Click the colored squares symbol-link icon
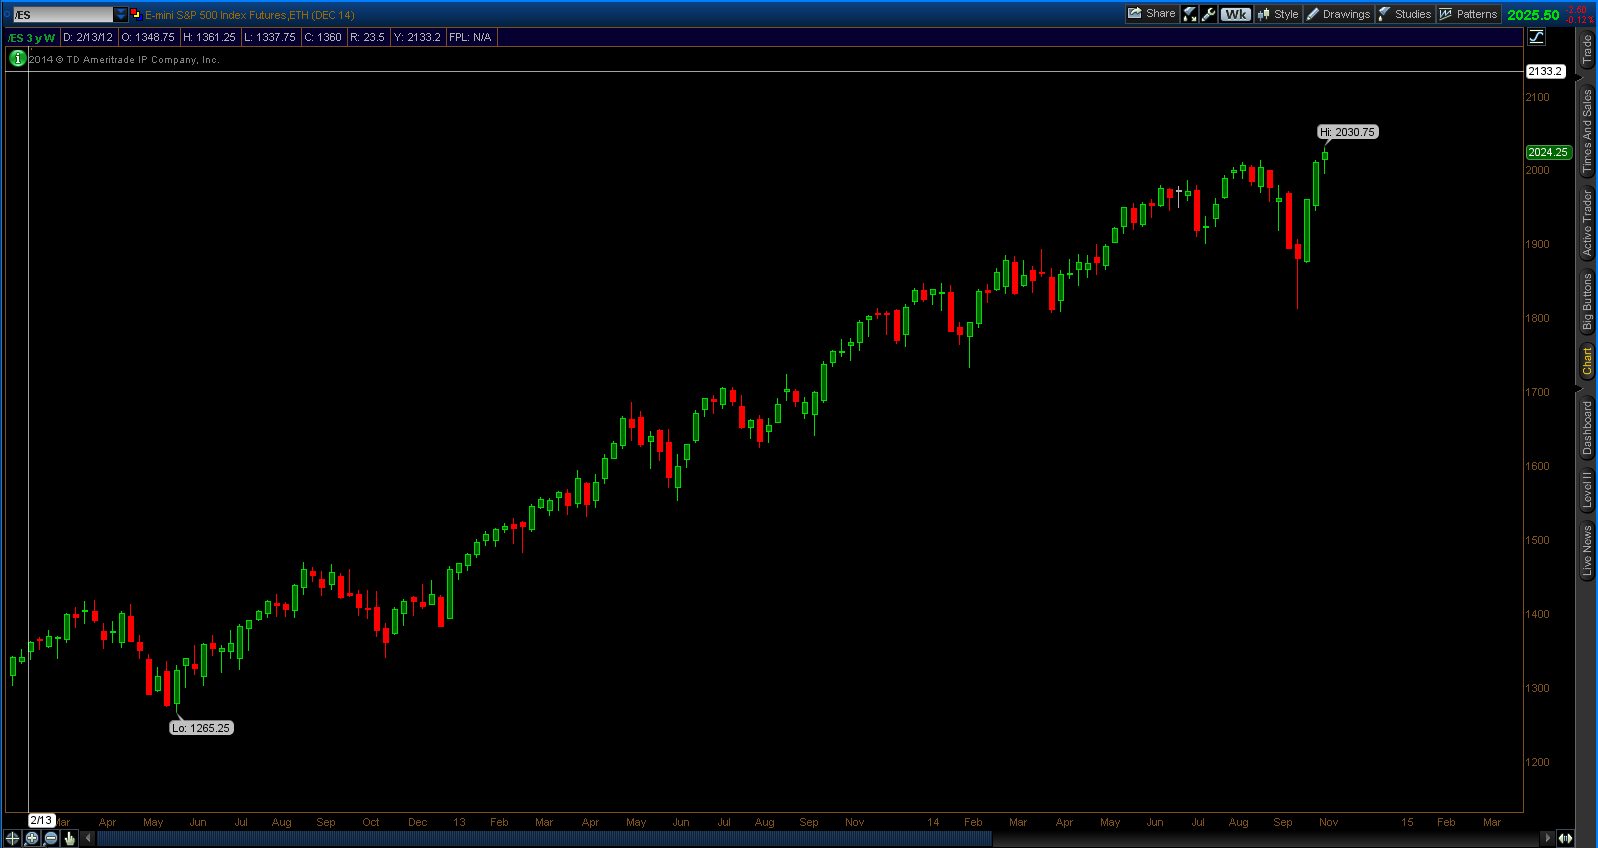The width and height of the screenshot is (1598, 848). (136, 14)
